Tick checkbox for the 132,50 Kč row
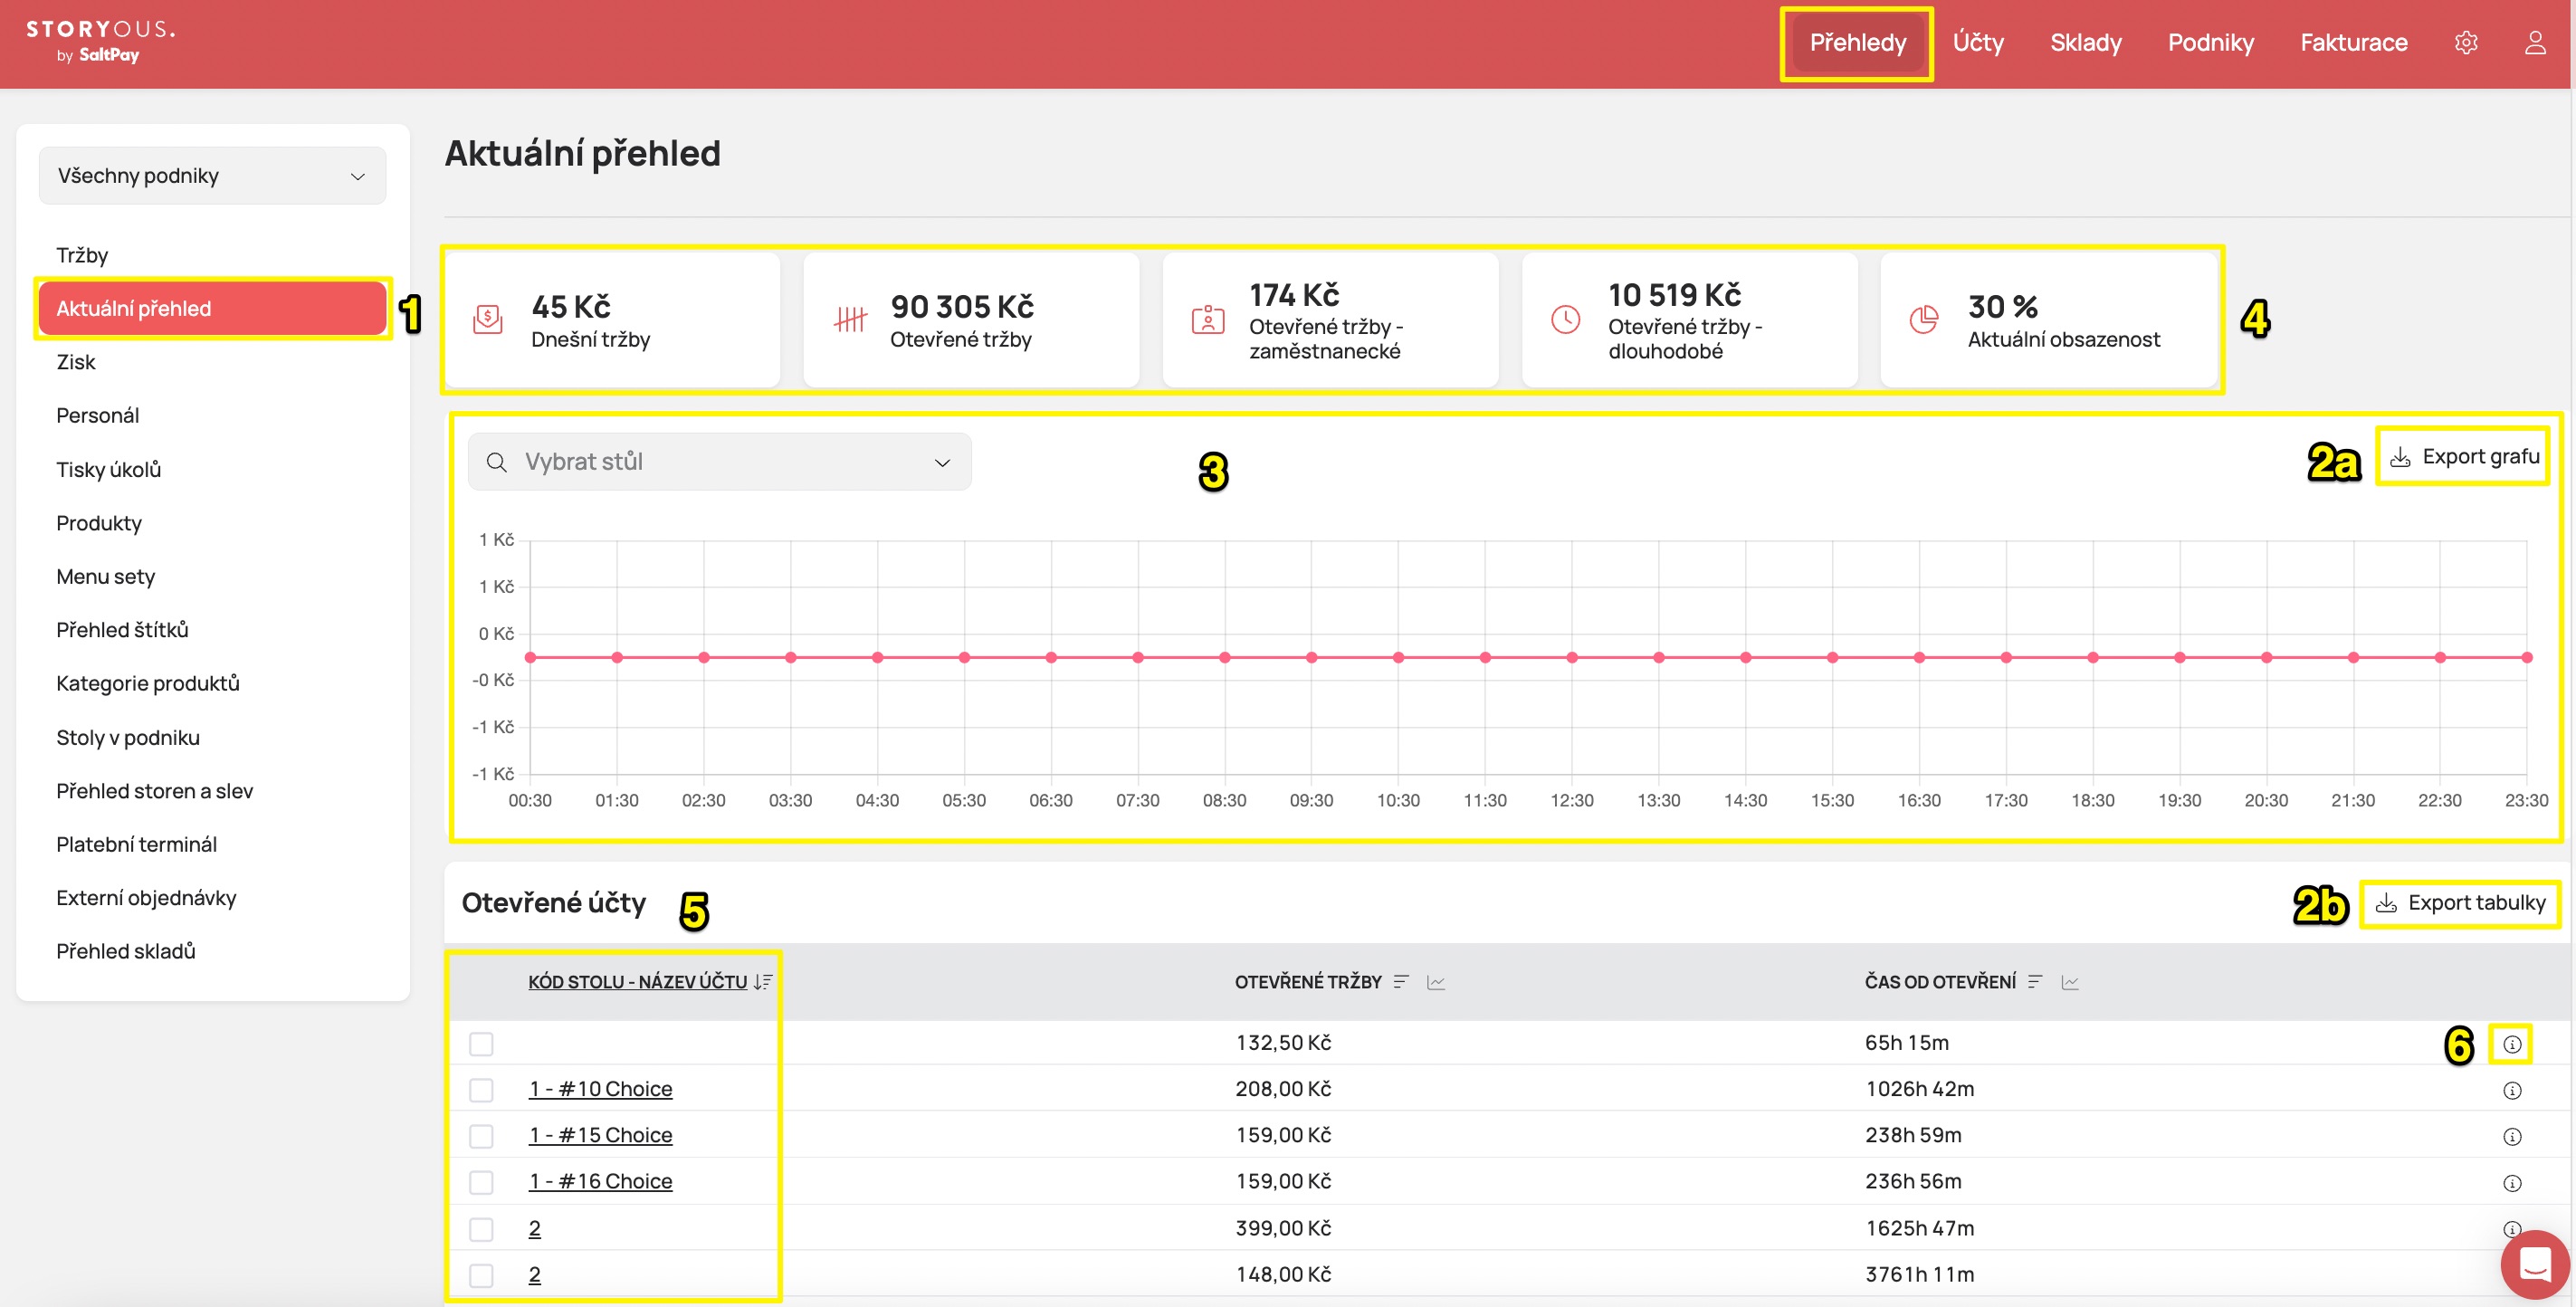Image resolution: width=2576 pixels, height=1307 pixels. [481, 1044]
